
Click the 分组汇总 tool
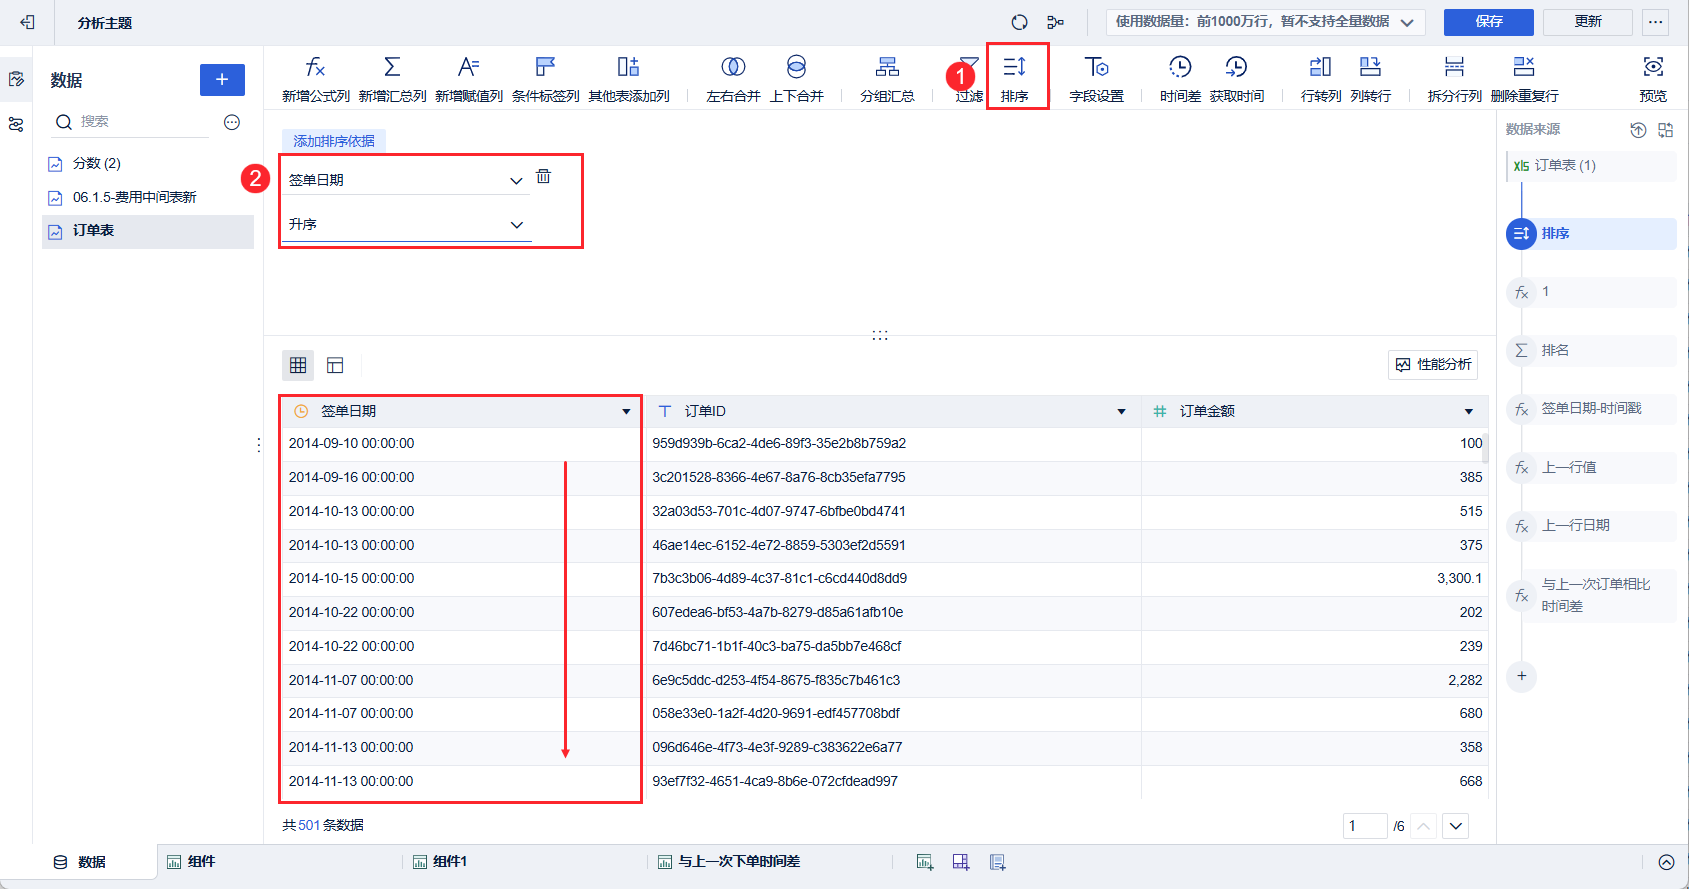point(887,79)
